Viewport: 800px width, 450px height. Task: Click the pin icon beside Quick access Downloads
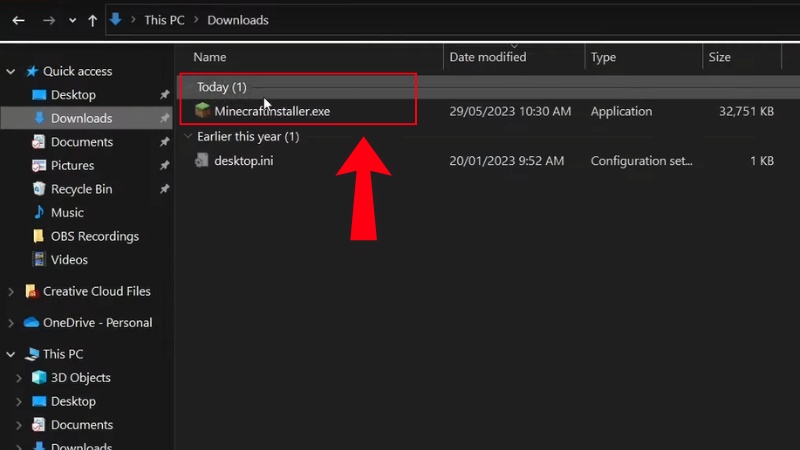(164, 118)
